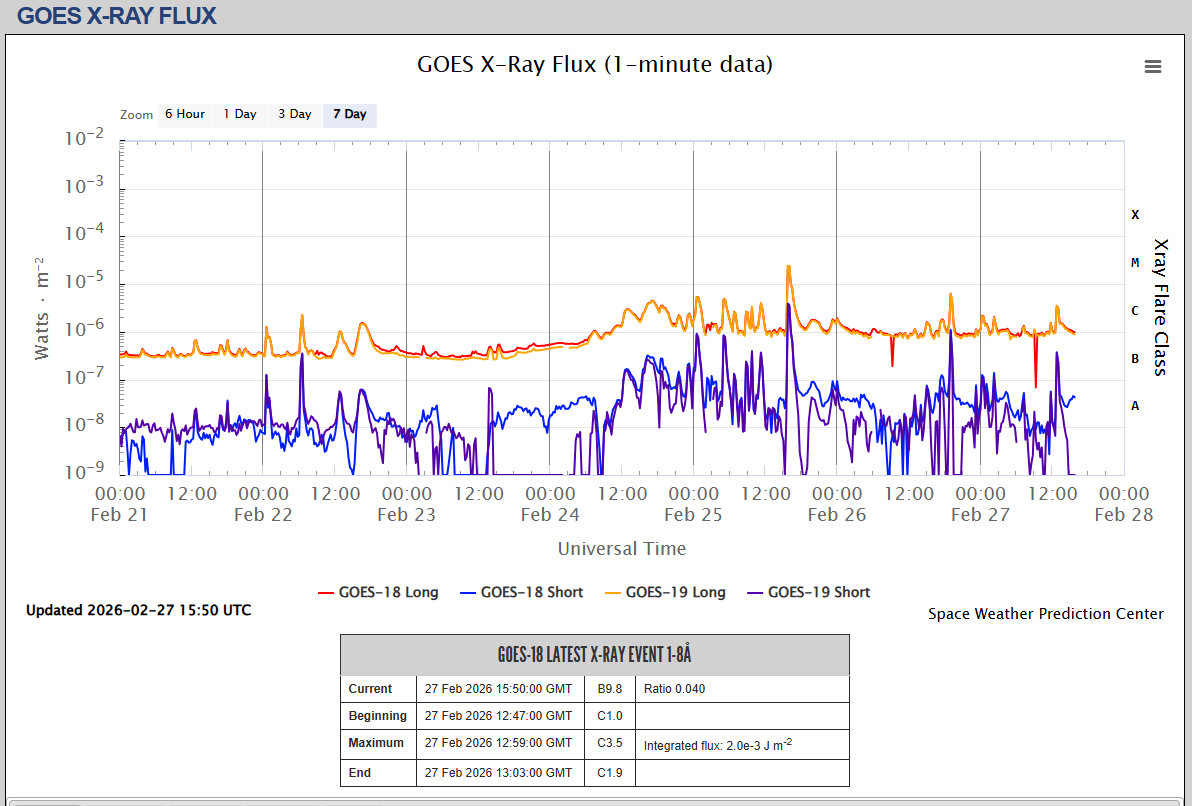Click the orange line swatch for GOES-19 Long
1192x806 pixels.
click(x=612, y=592)
